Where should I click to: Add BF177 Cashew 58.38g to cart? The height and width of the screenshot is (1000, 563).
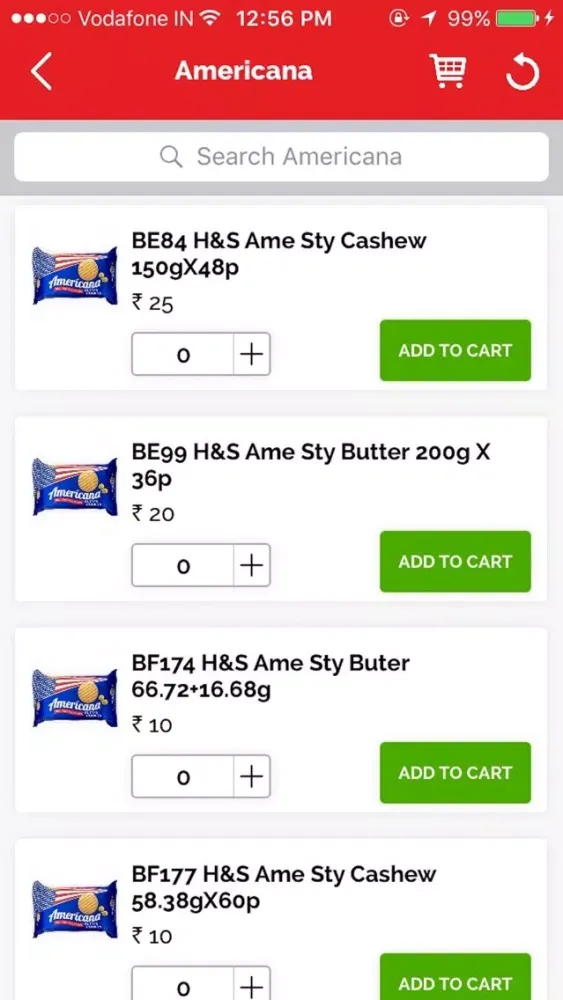pyautogui.click(x=455, y=977)
